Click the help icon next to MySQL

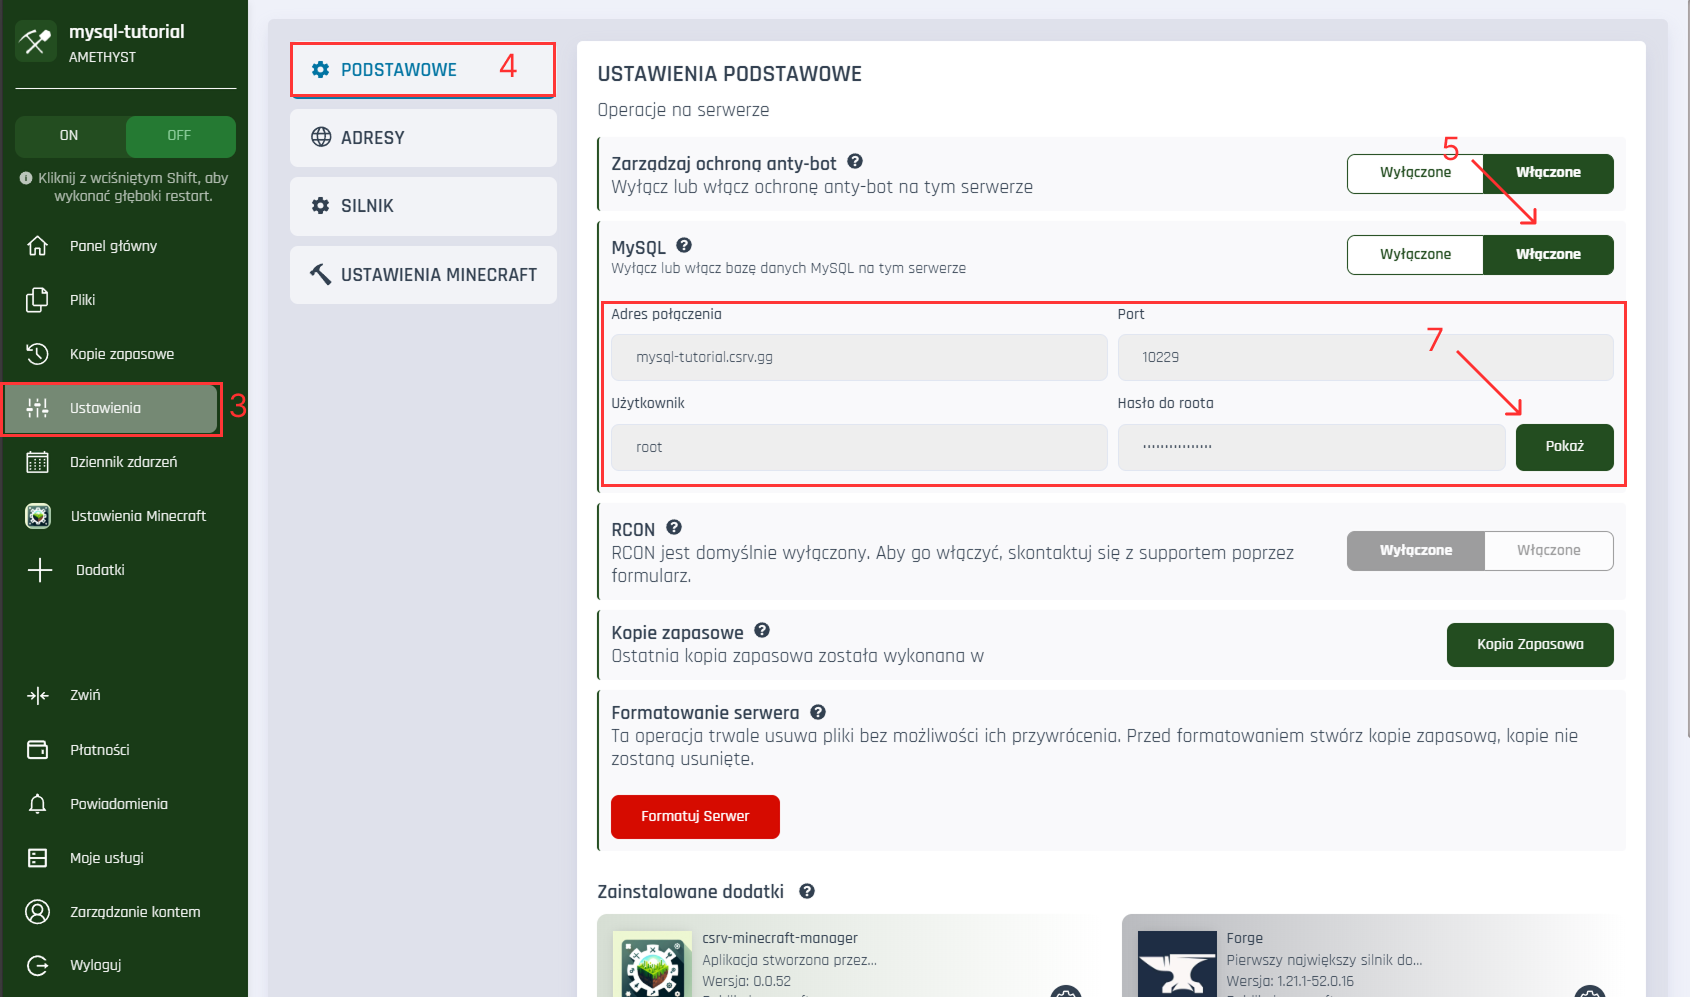[684, 245]
